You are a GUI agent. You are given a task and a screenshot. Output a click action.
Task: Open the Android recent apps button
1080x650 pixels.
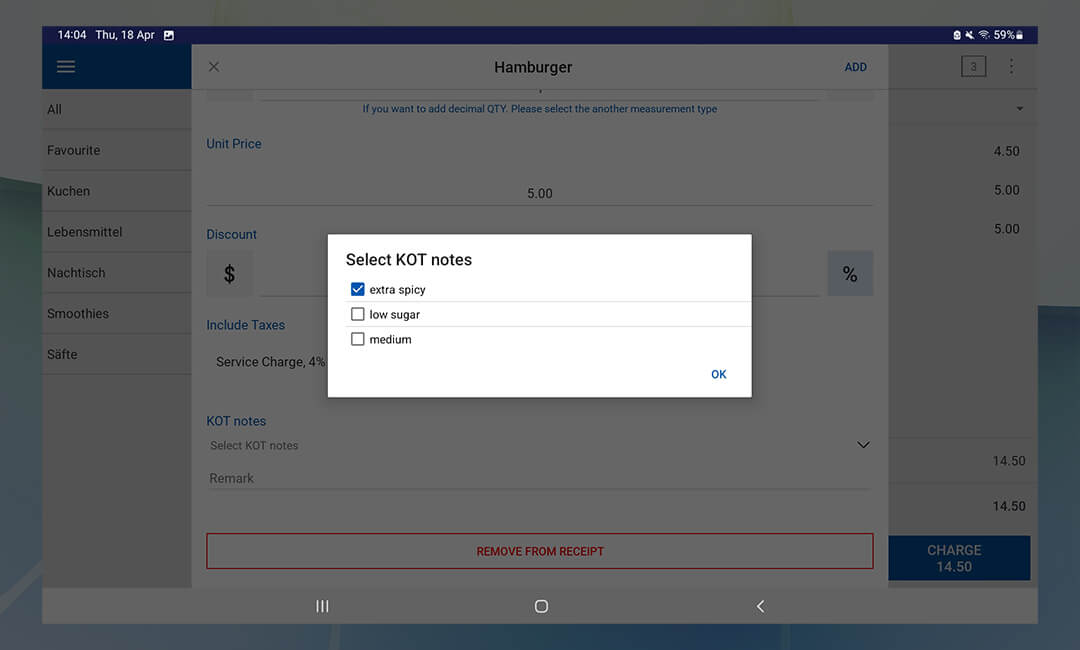coord(322,606)
